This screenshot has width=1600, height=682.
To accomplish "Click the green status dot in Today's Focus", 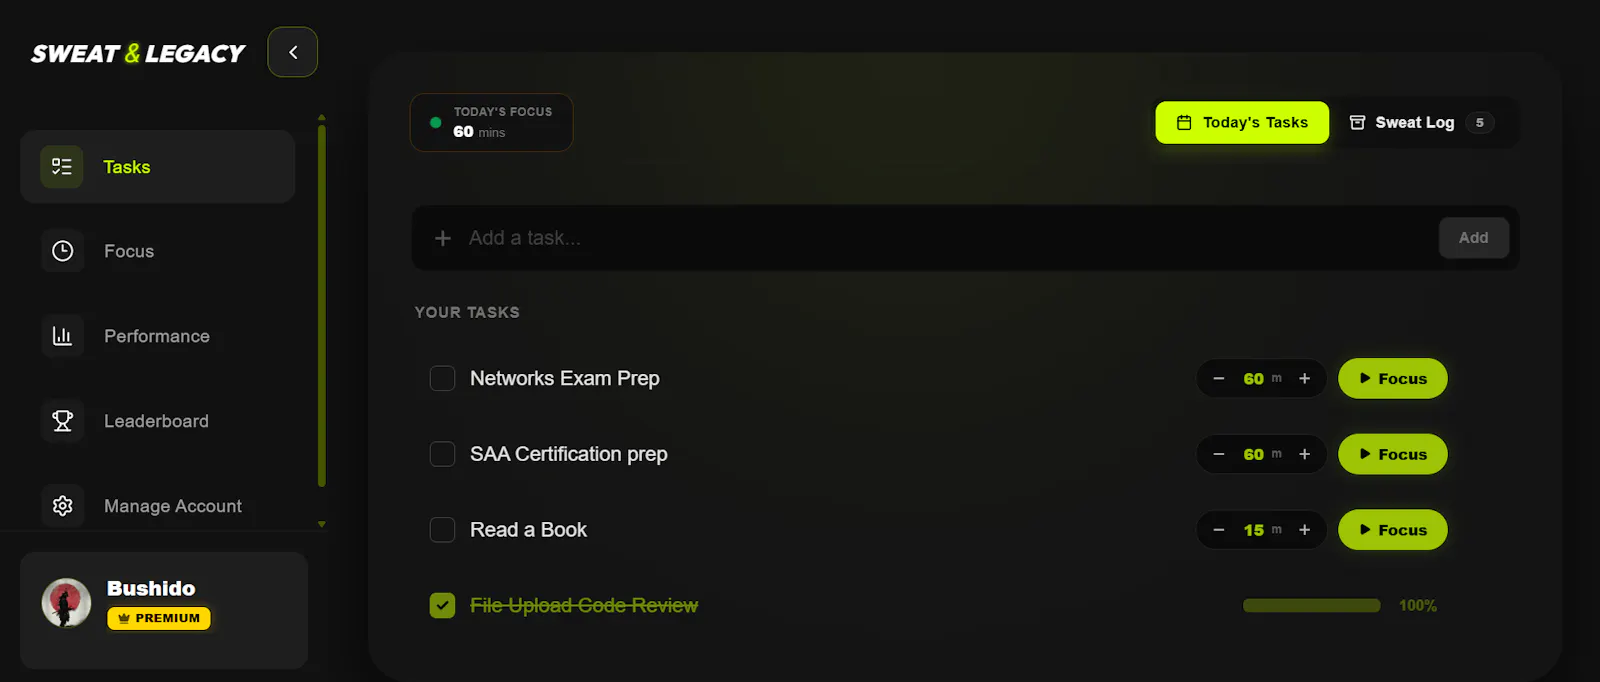I will (435, 123).
